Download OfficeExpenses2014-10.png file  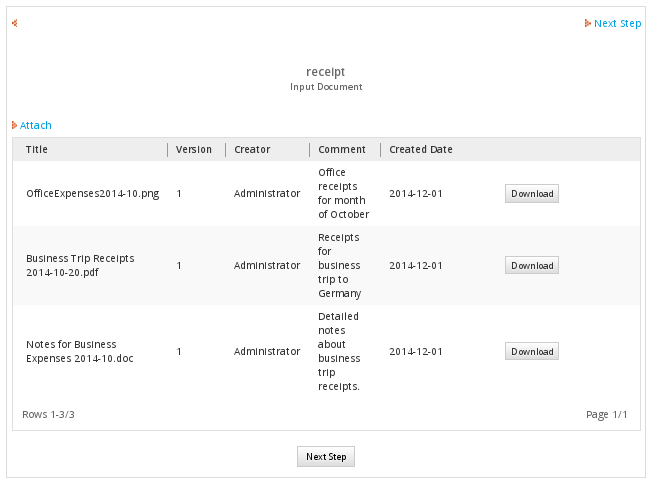531,194
